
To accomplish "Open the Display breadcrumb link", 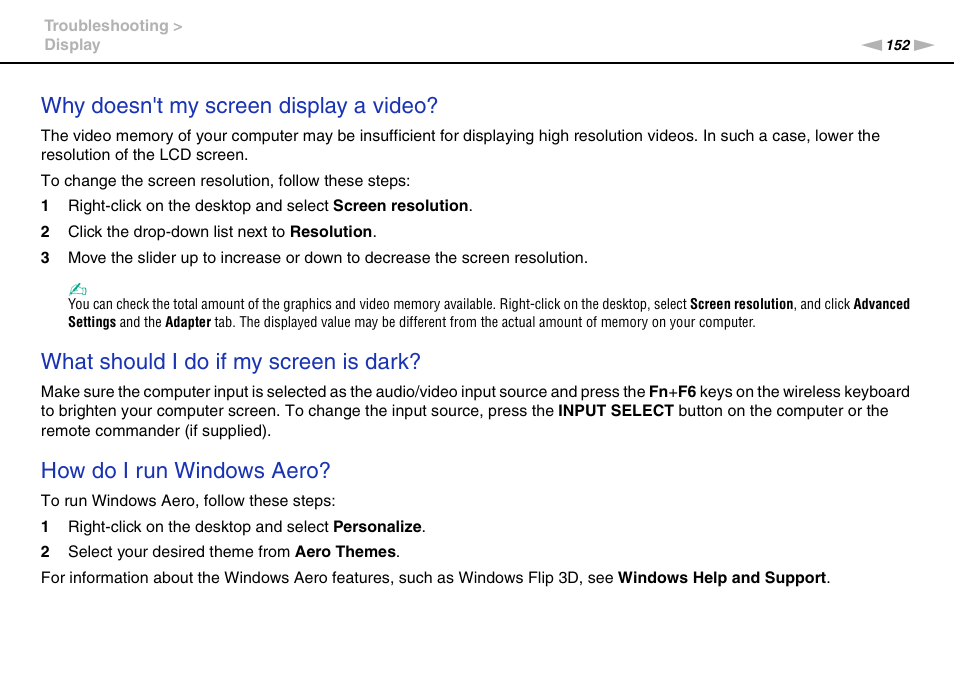I will coord(72,45).
